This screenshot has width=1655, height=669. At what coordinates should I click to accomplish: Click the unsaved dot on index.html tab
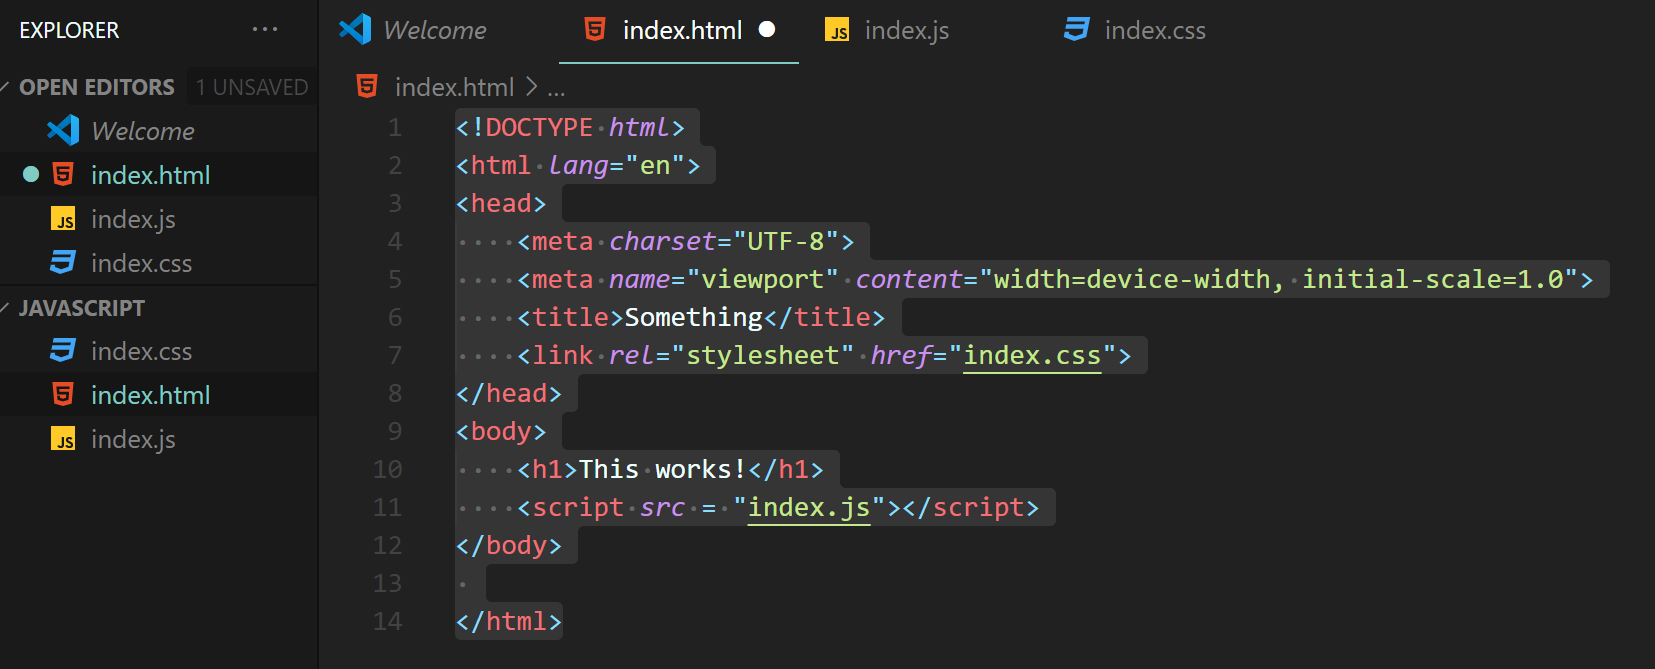pos(767,30)
